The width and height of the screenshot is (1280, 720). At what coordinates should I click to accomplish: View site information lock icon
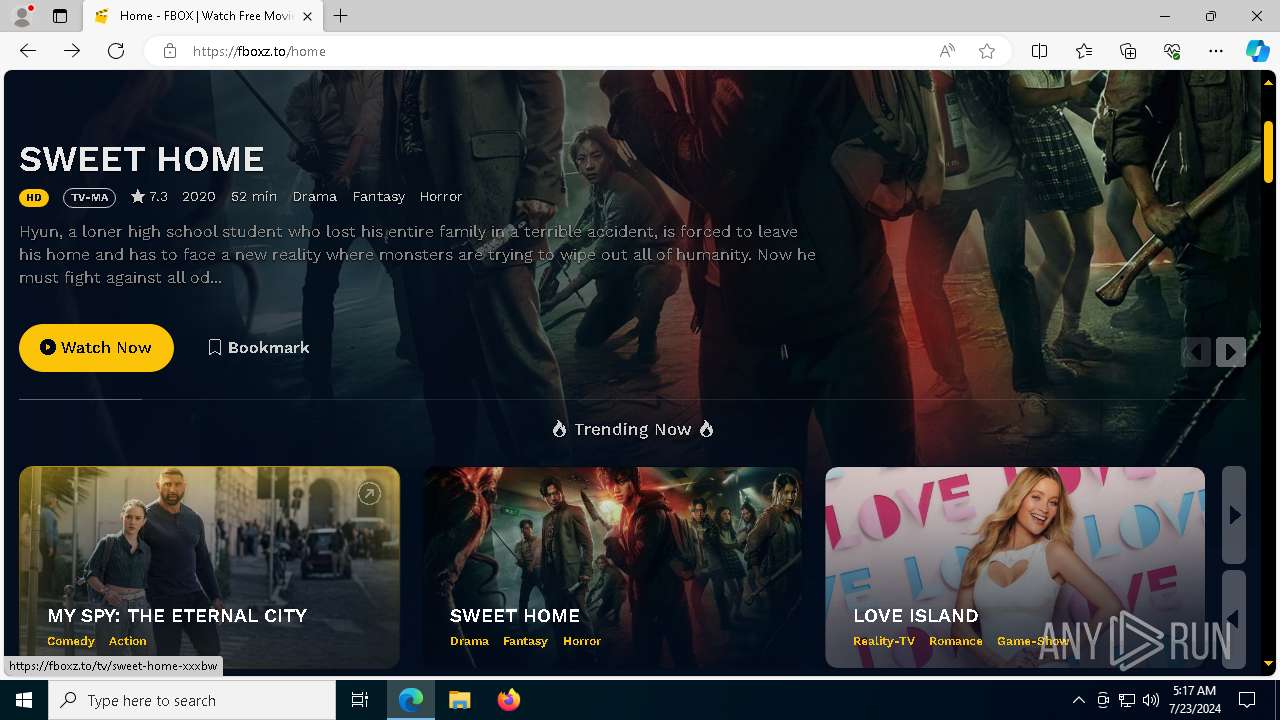tap(170, 51)
